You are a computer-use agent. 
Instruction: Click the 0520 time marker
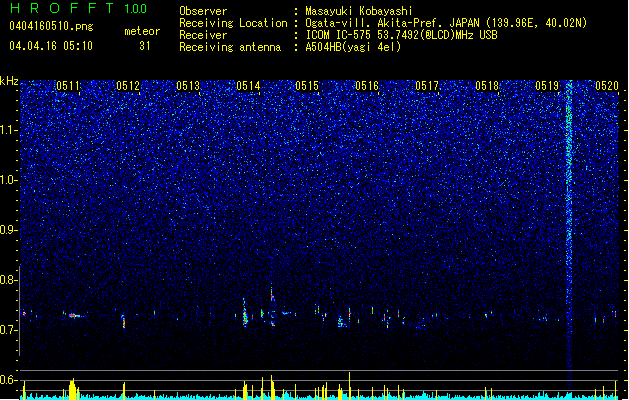coord(607,86)
